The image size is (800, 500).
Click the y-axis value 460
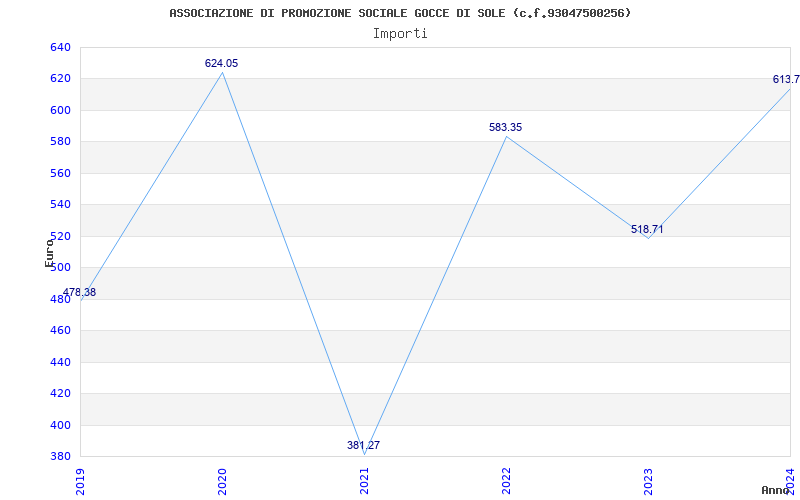click(60, 331)
